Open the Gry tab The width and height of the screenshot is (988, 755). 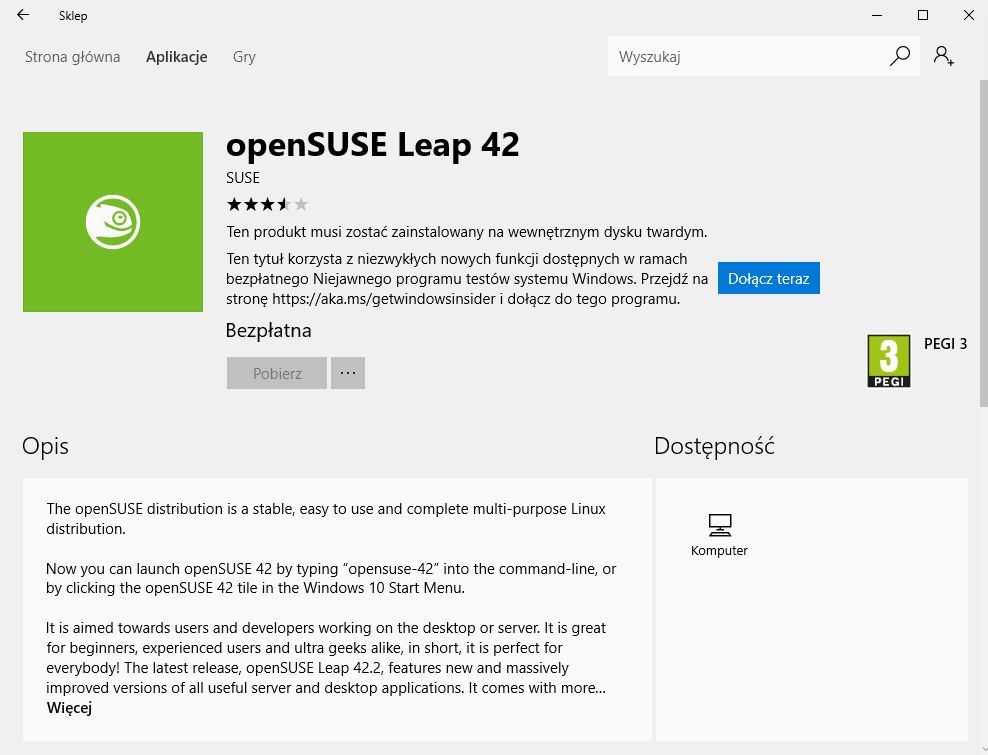pos(244,57)
